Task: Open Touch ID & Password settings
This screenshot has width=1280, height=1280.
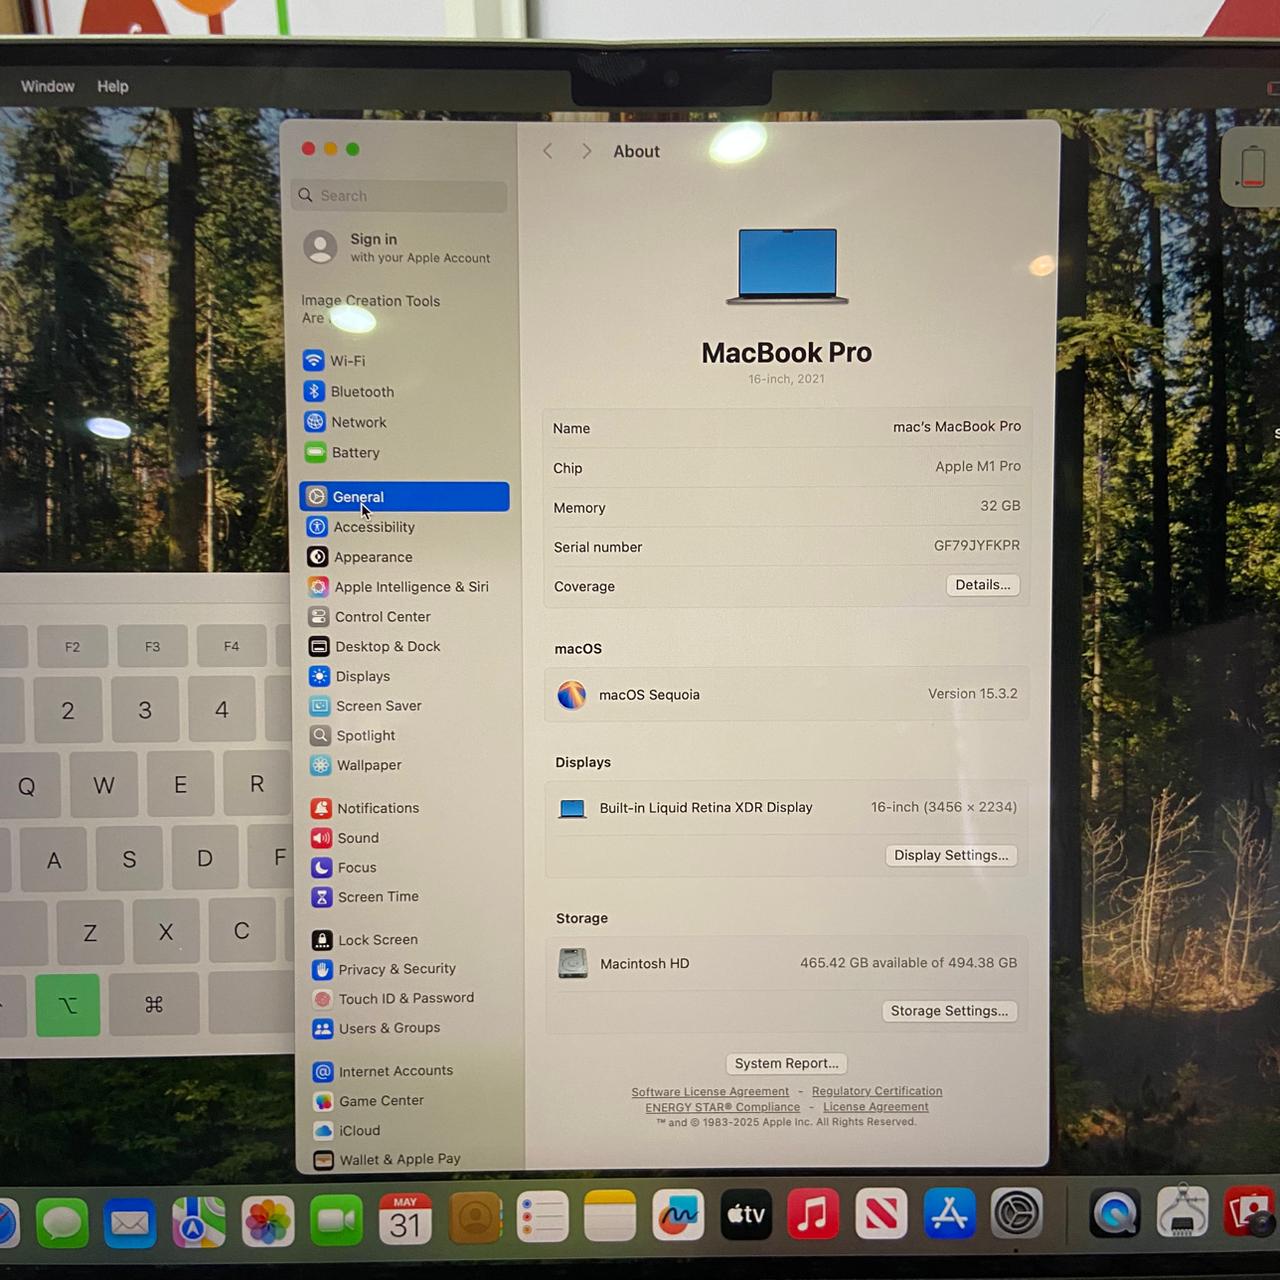Action: click(405, 998)
